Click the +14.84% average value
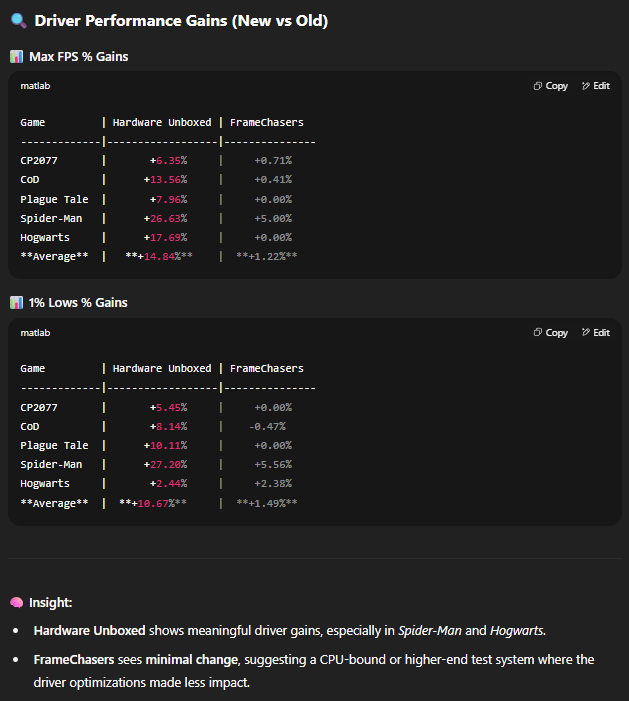The image size is (629, 701). [x=159, y=256]
